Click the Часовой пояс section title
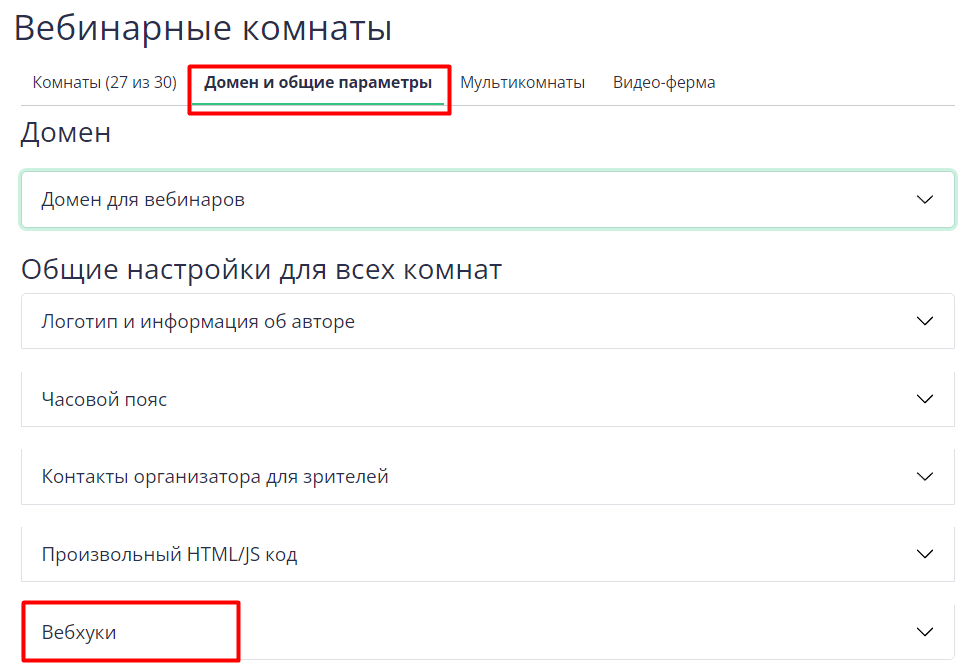Screen dimensions: 969x671 (x=104, y=399)
